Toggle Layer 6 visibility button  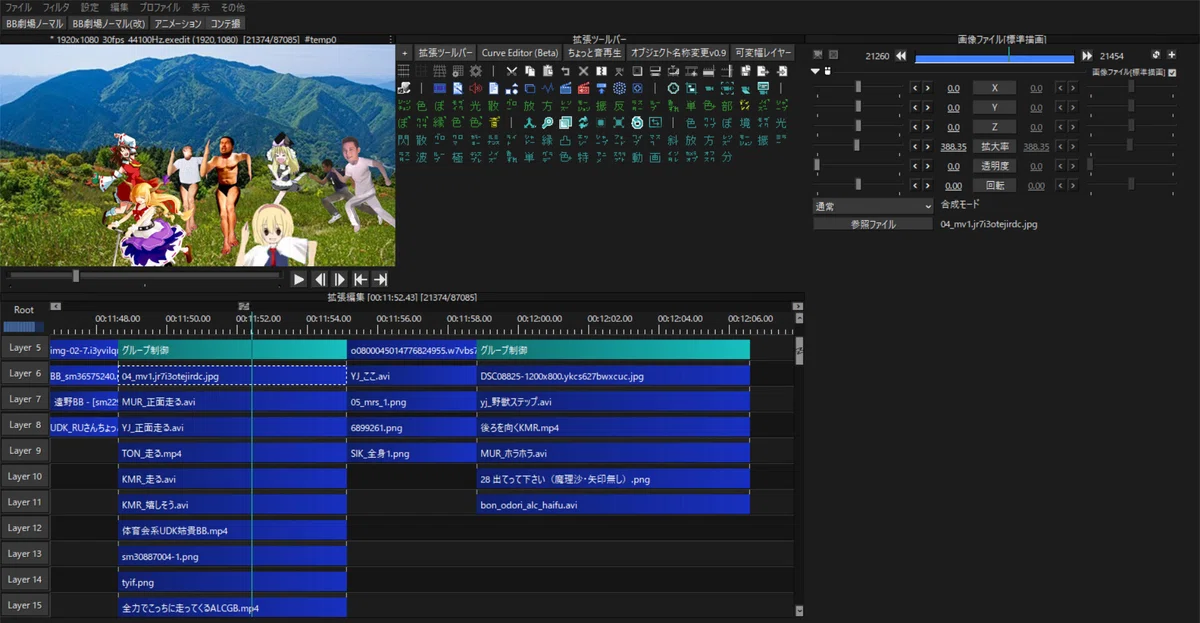click(x=25, y=373)
